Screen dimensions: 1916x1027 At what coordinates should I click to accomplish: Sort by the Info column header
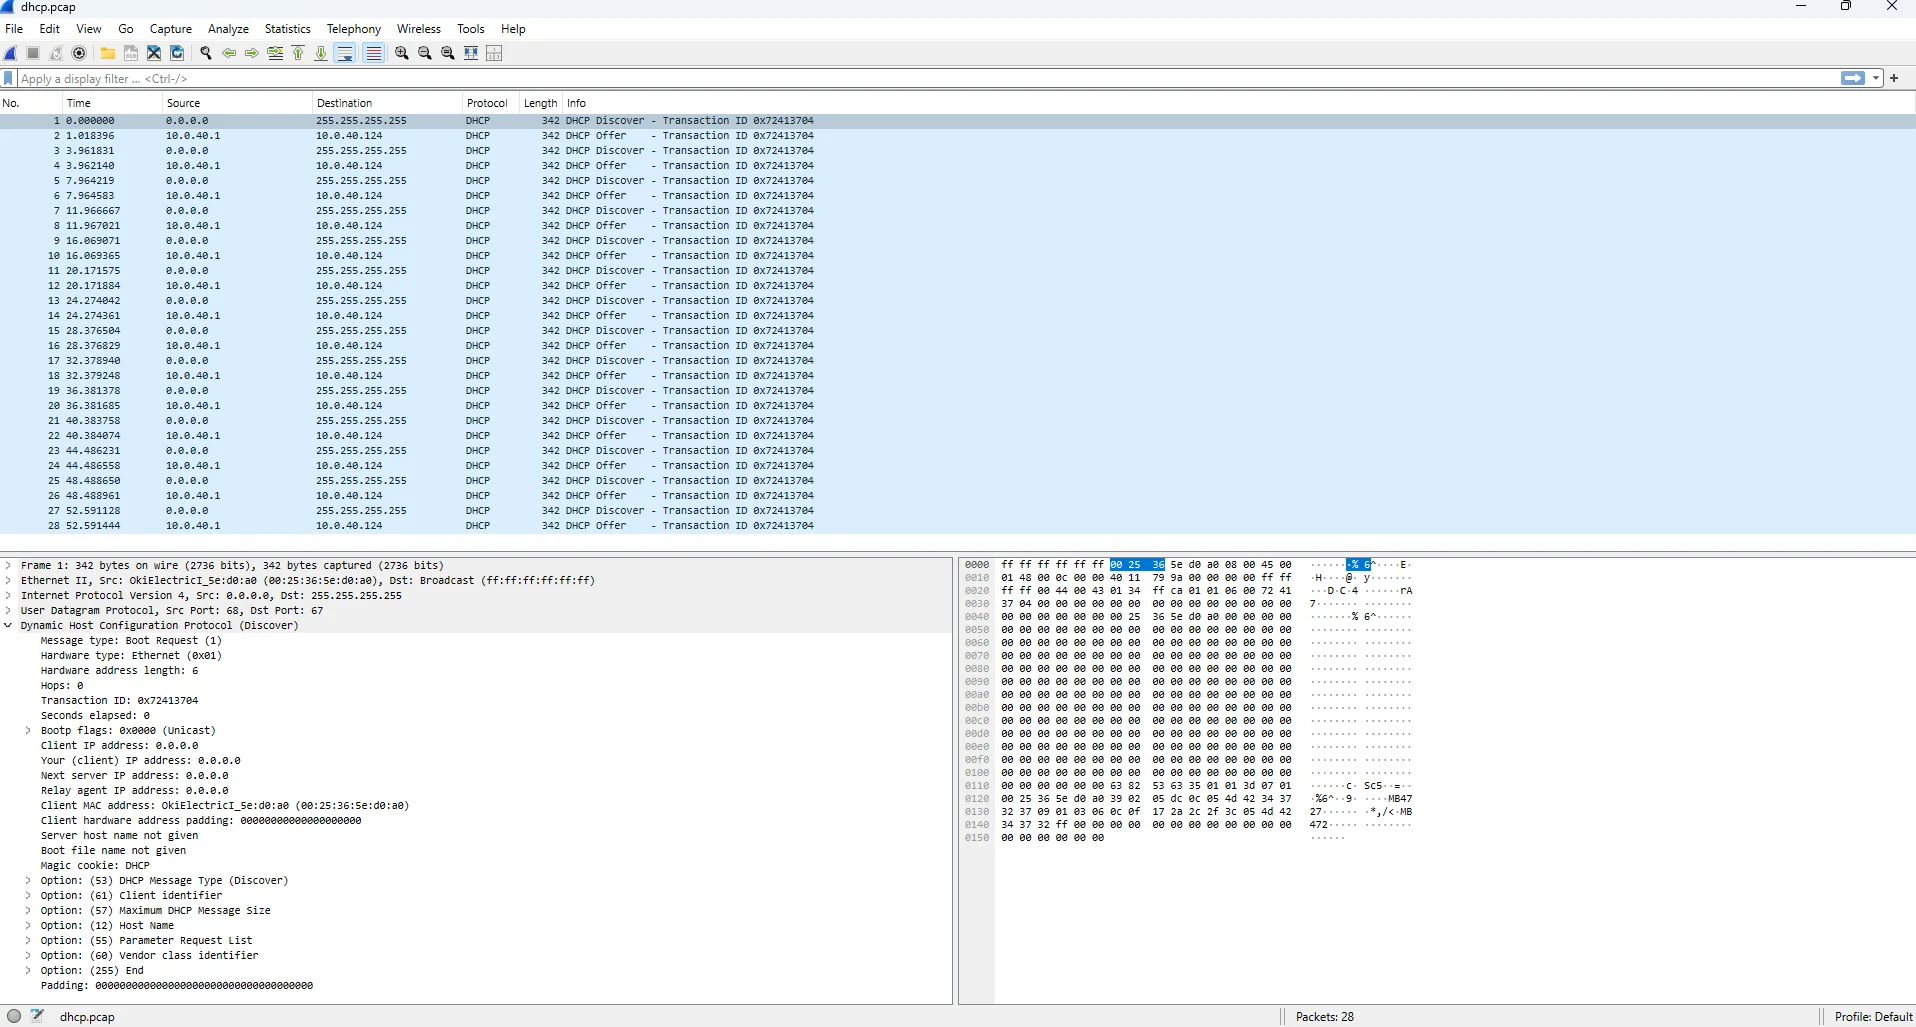(1239, 103)
